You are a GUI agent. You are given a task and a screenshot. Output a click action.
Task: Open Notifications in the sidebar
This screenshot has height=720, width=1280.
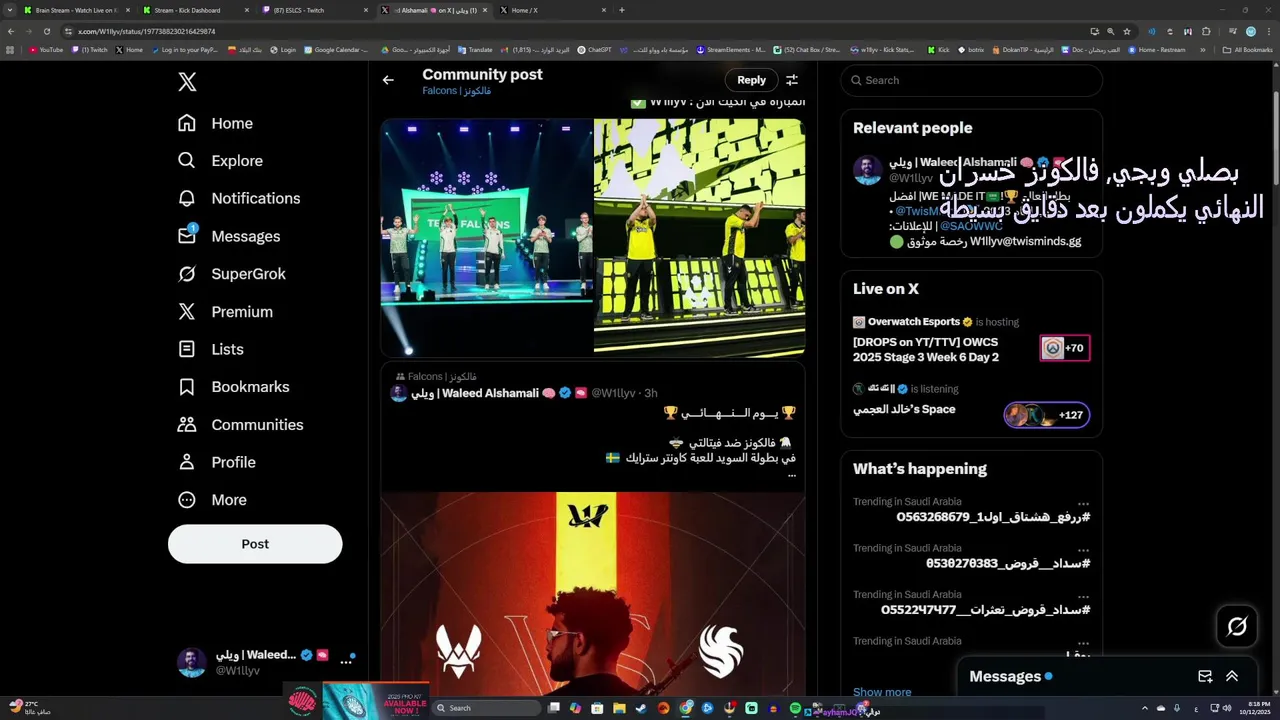(x=239, y=198)
